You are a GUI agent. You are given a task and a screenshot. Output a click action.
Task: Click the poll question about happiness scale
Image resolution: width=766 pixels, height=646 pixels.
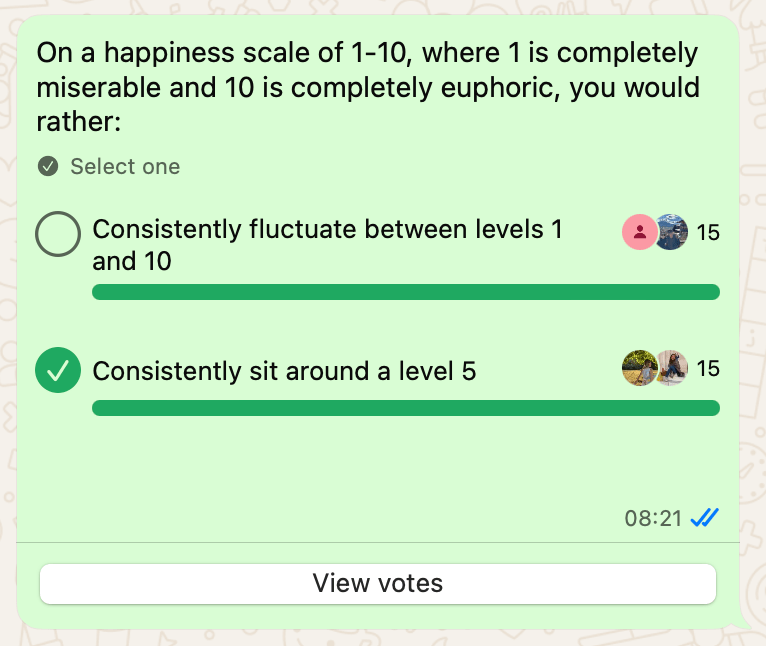click(x=367, y=88)
